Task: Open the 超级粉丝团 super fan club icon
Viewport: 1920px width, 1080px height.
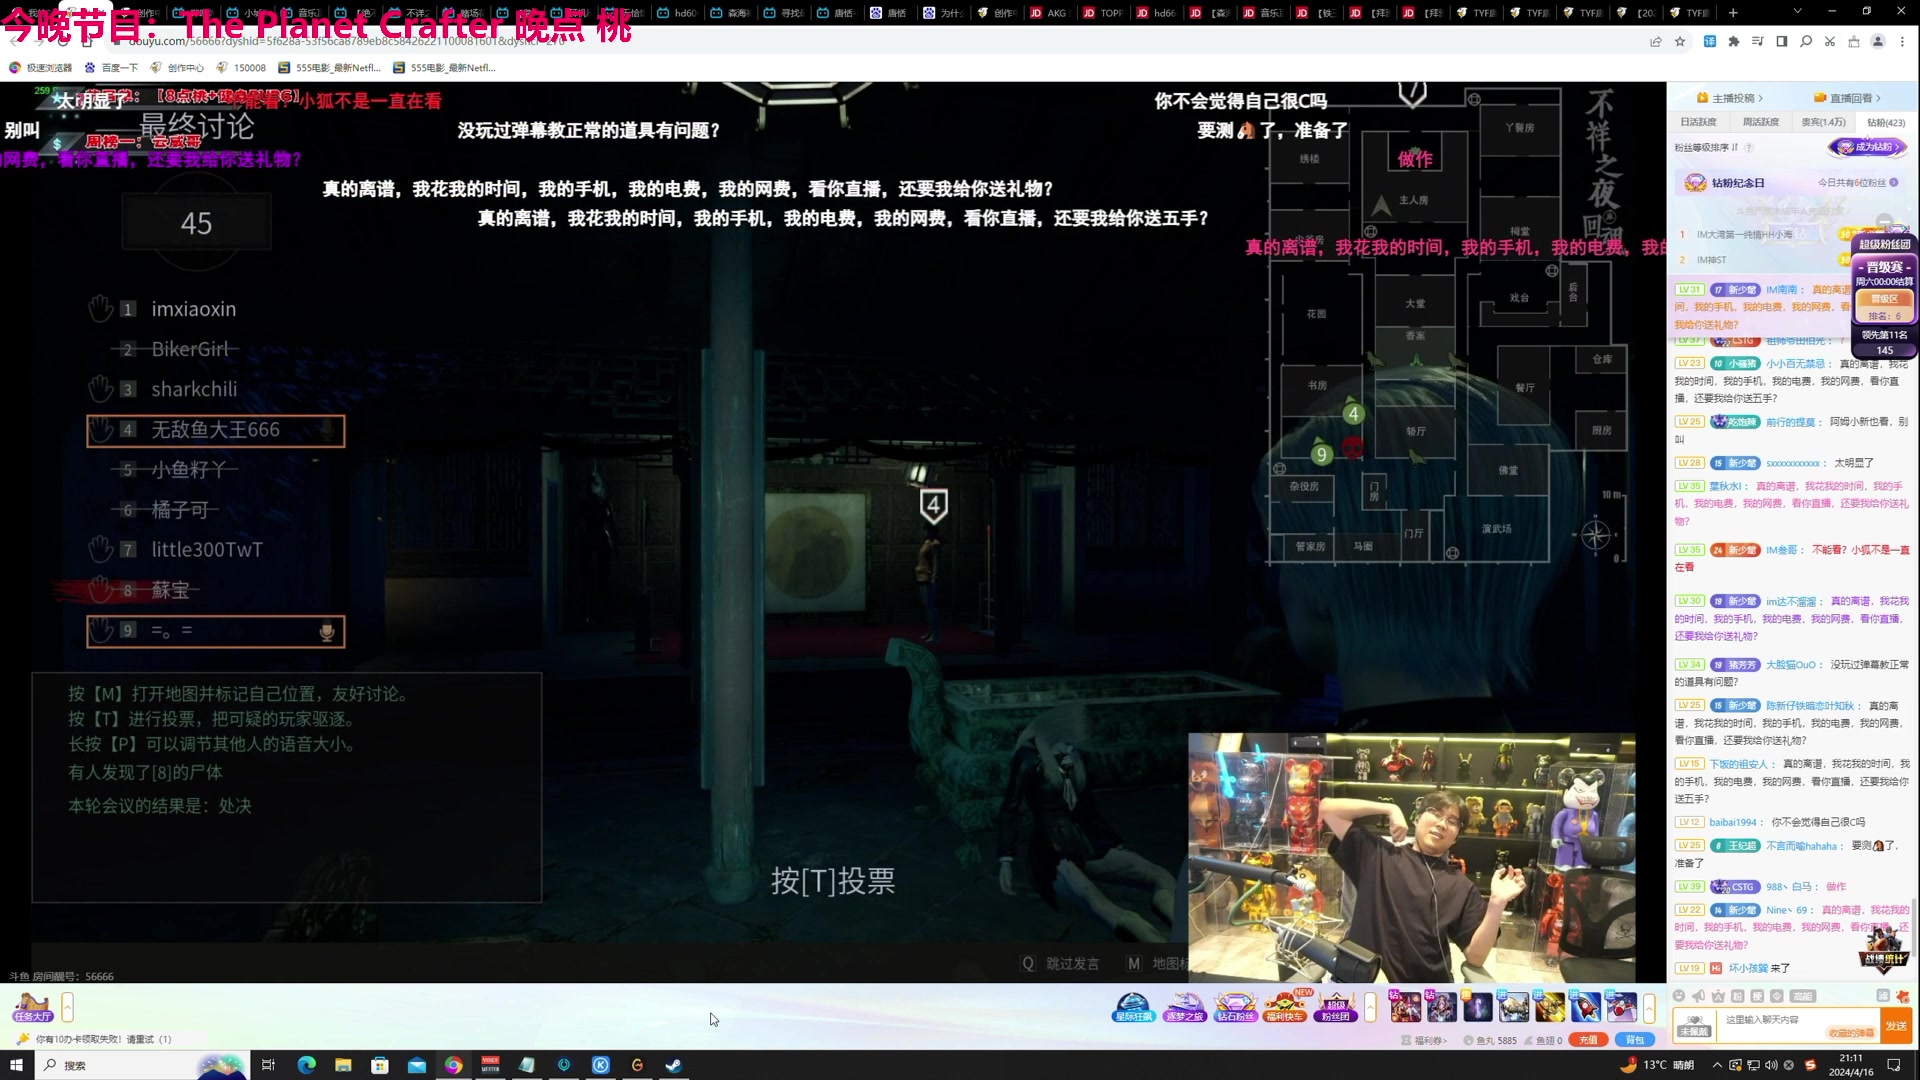Action: click(1336, 1006)
